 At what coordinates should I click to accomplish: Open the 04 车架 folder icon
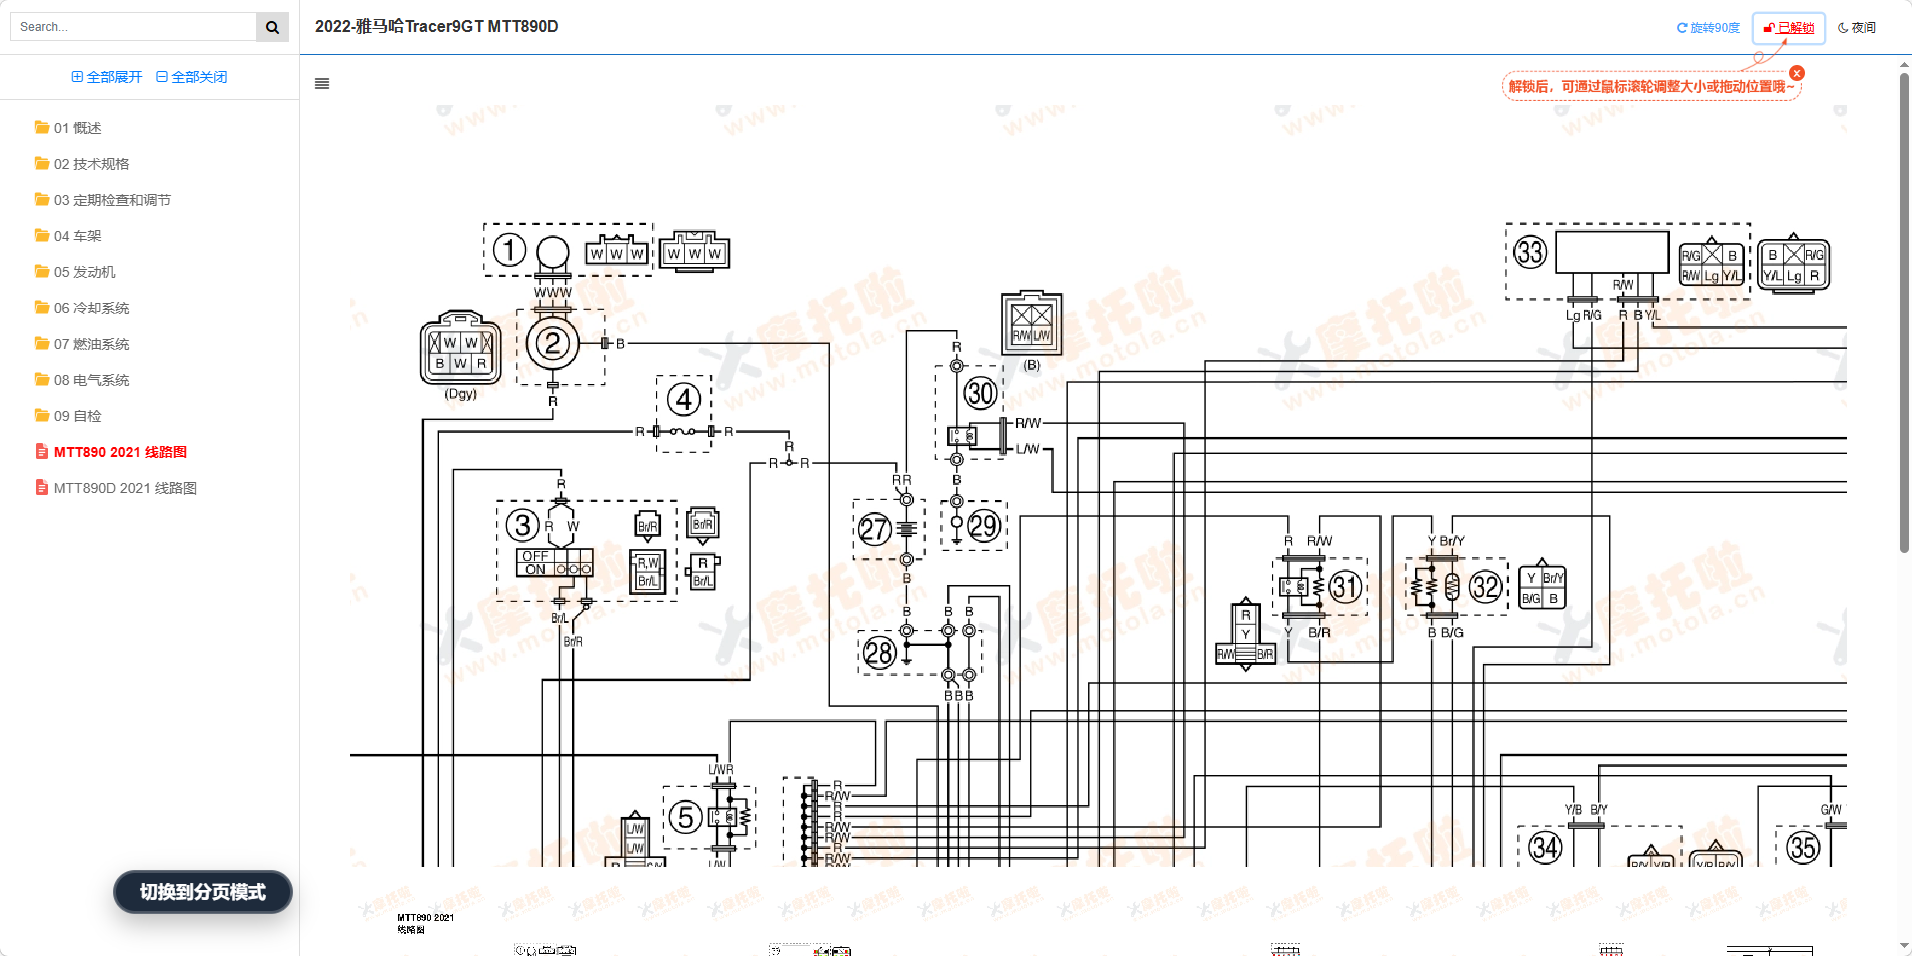[x=42, y=236]
